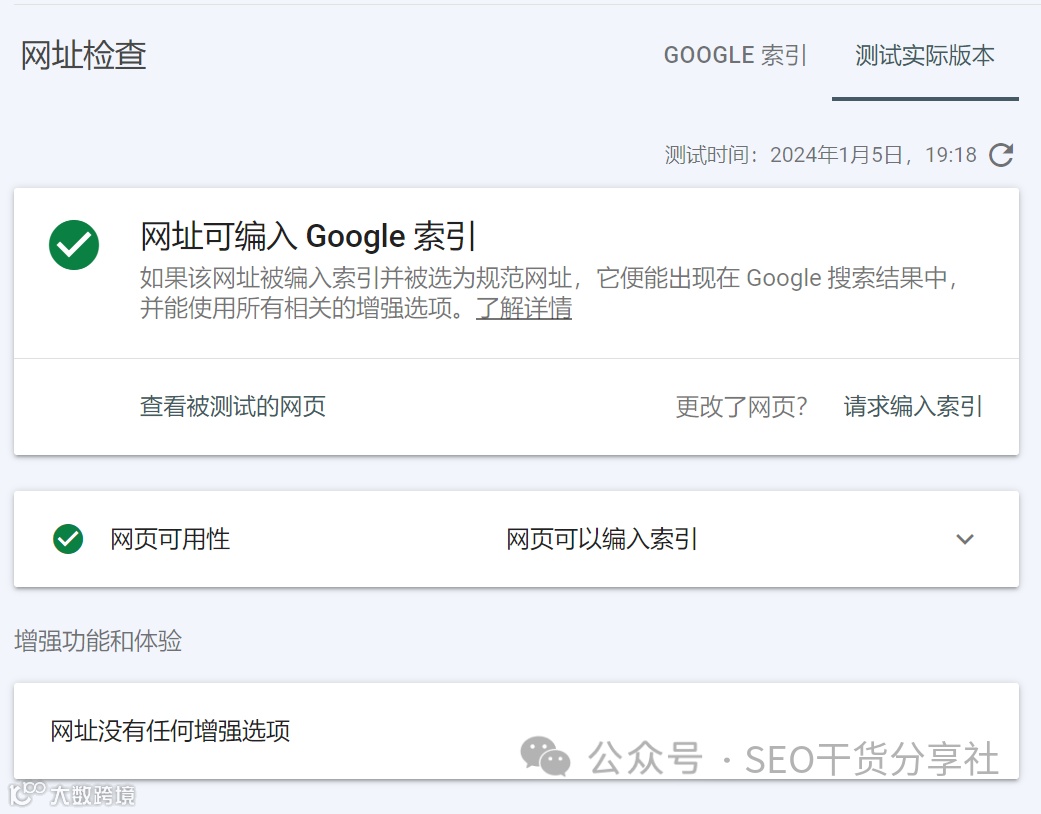Click the WeChat logo icon in watermark

point(545,757)
